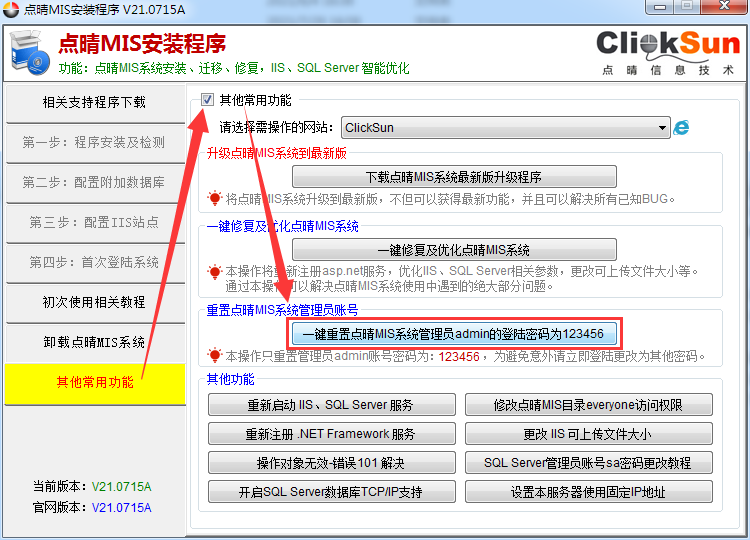Open 初次使用相关教程 tab

click(95, 302)
